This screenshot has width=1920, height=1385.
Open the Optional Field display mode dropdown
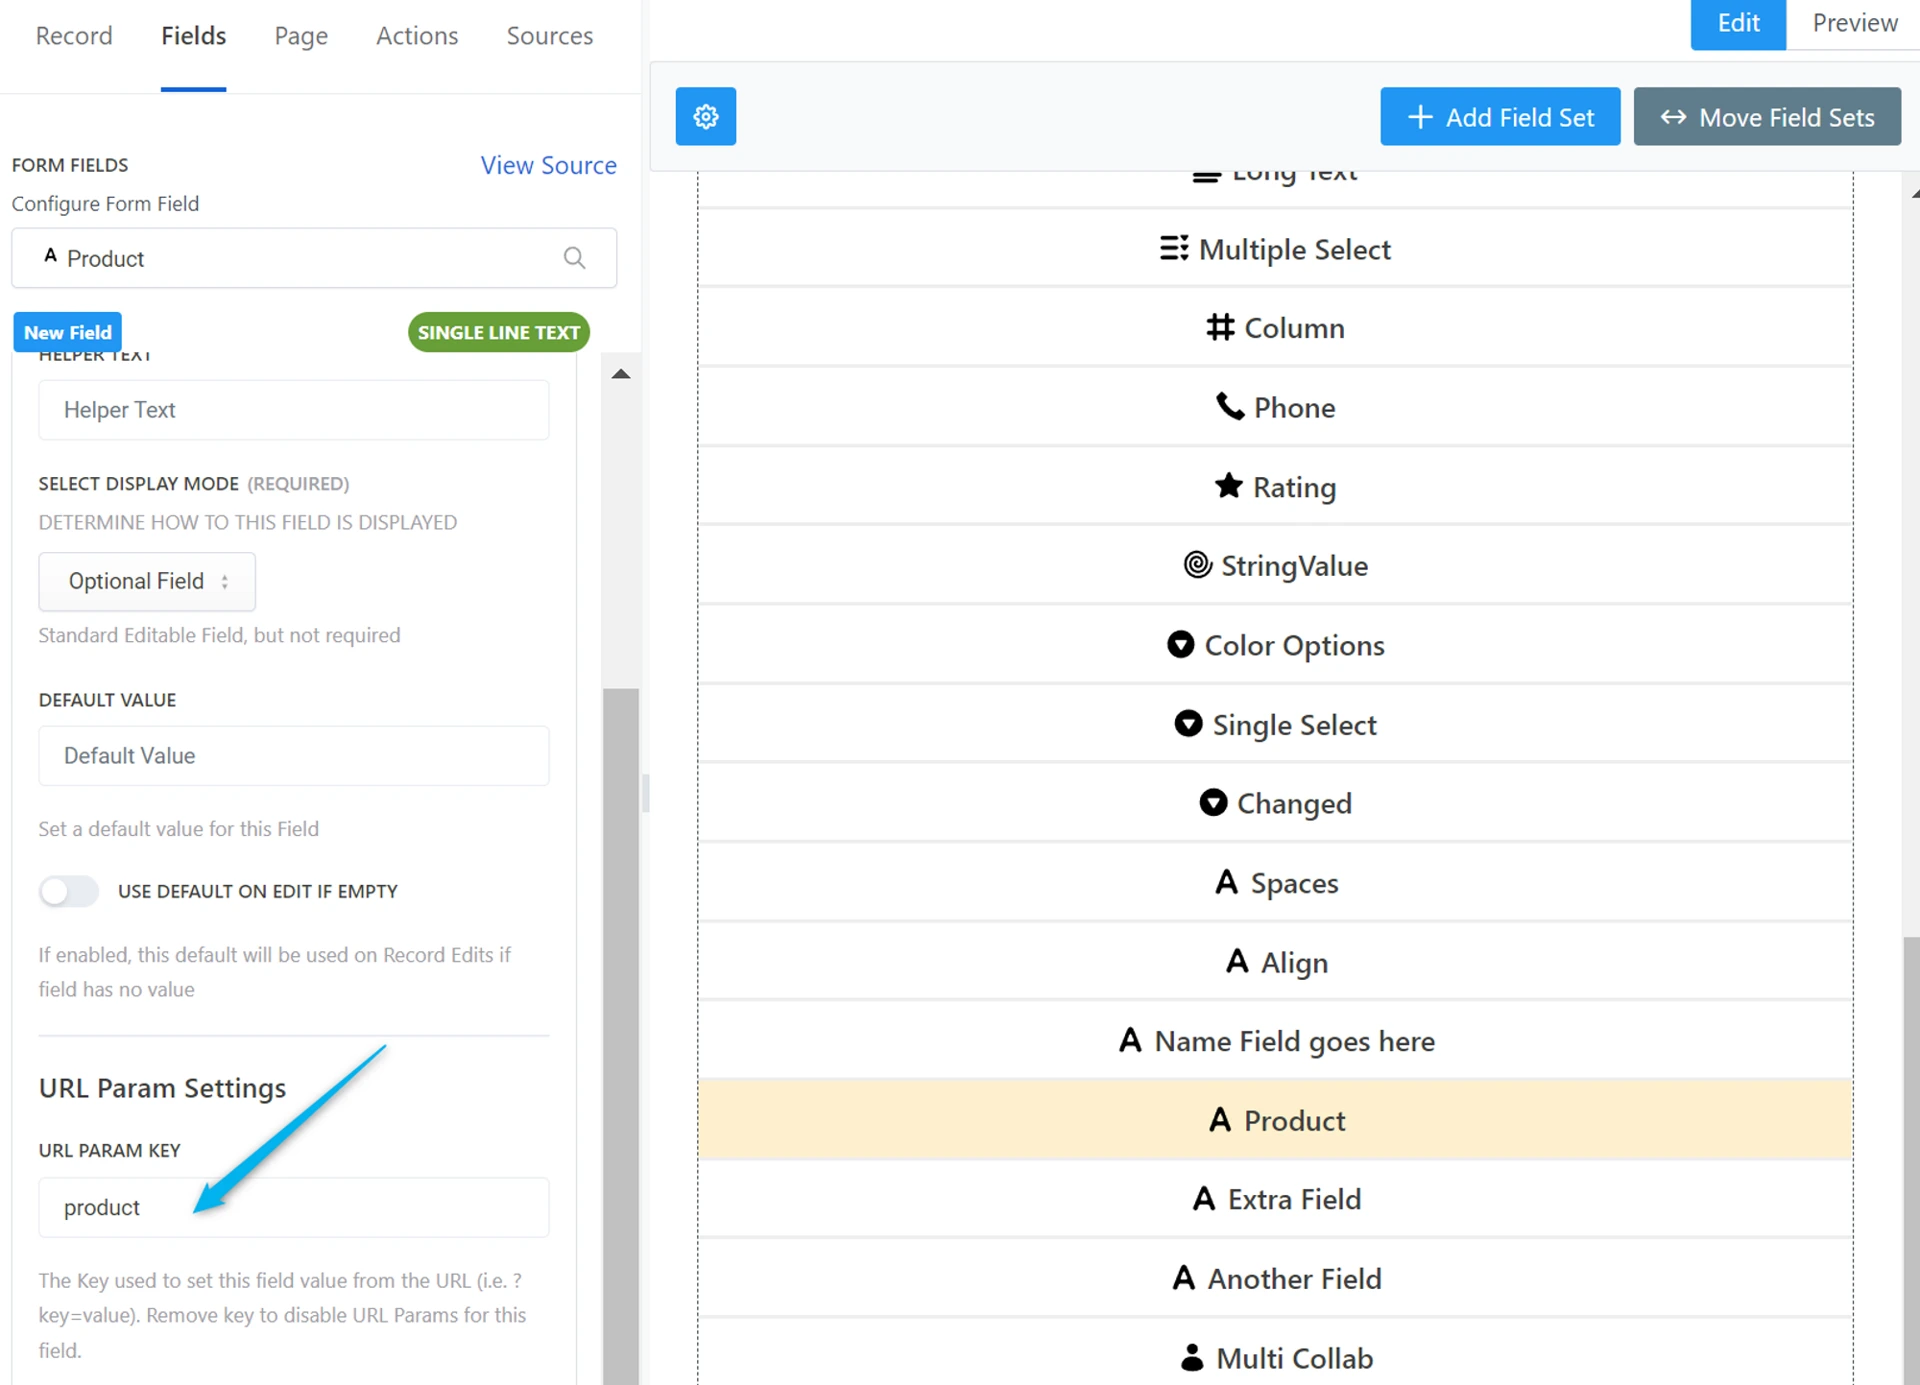[147, 581]
